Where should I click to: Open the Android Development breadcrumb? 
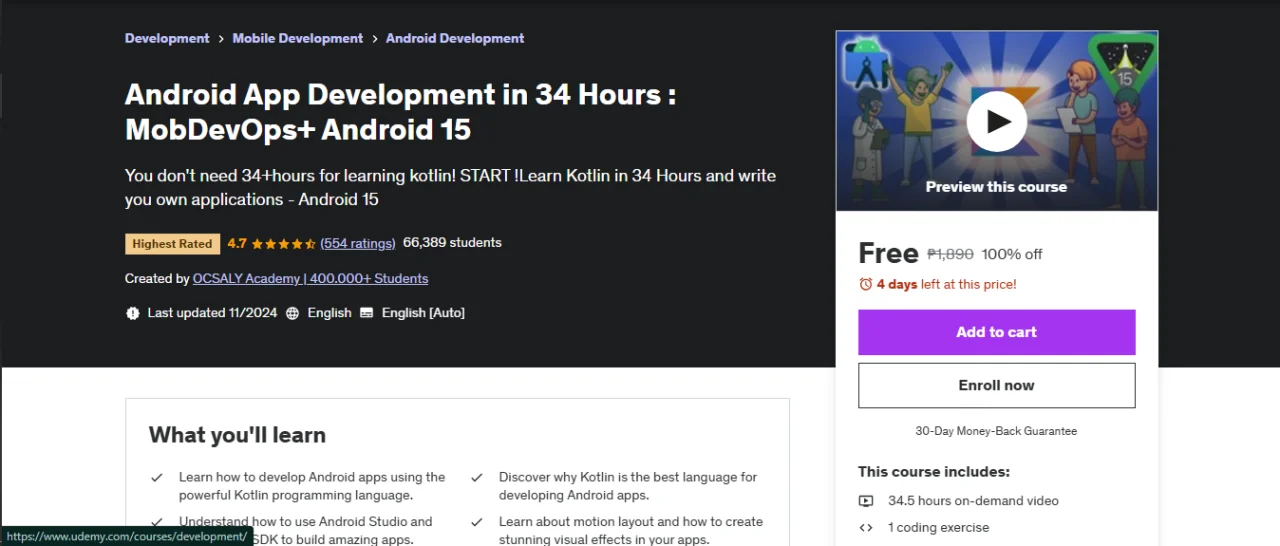[455, 38]
